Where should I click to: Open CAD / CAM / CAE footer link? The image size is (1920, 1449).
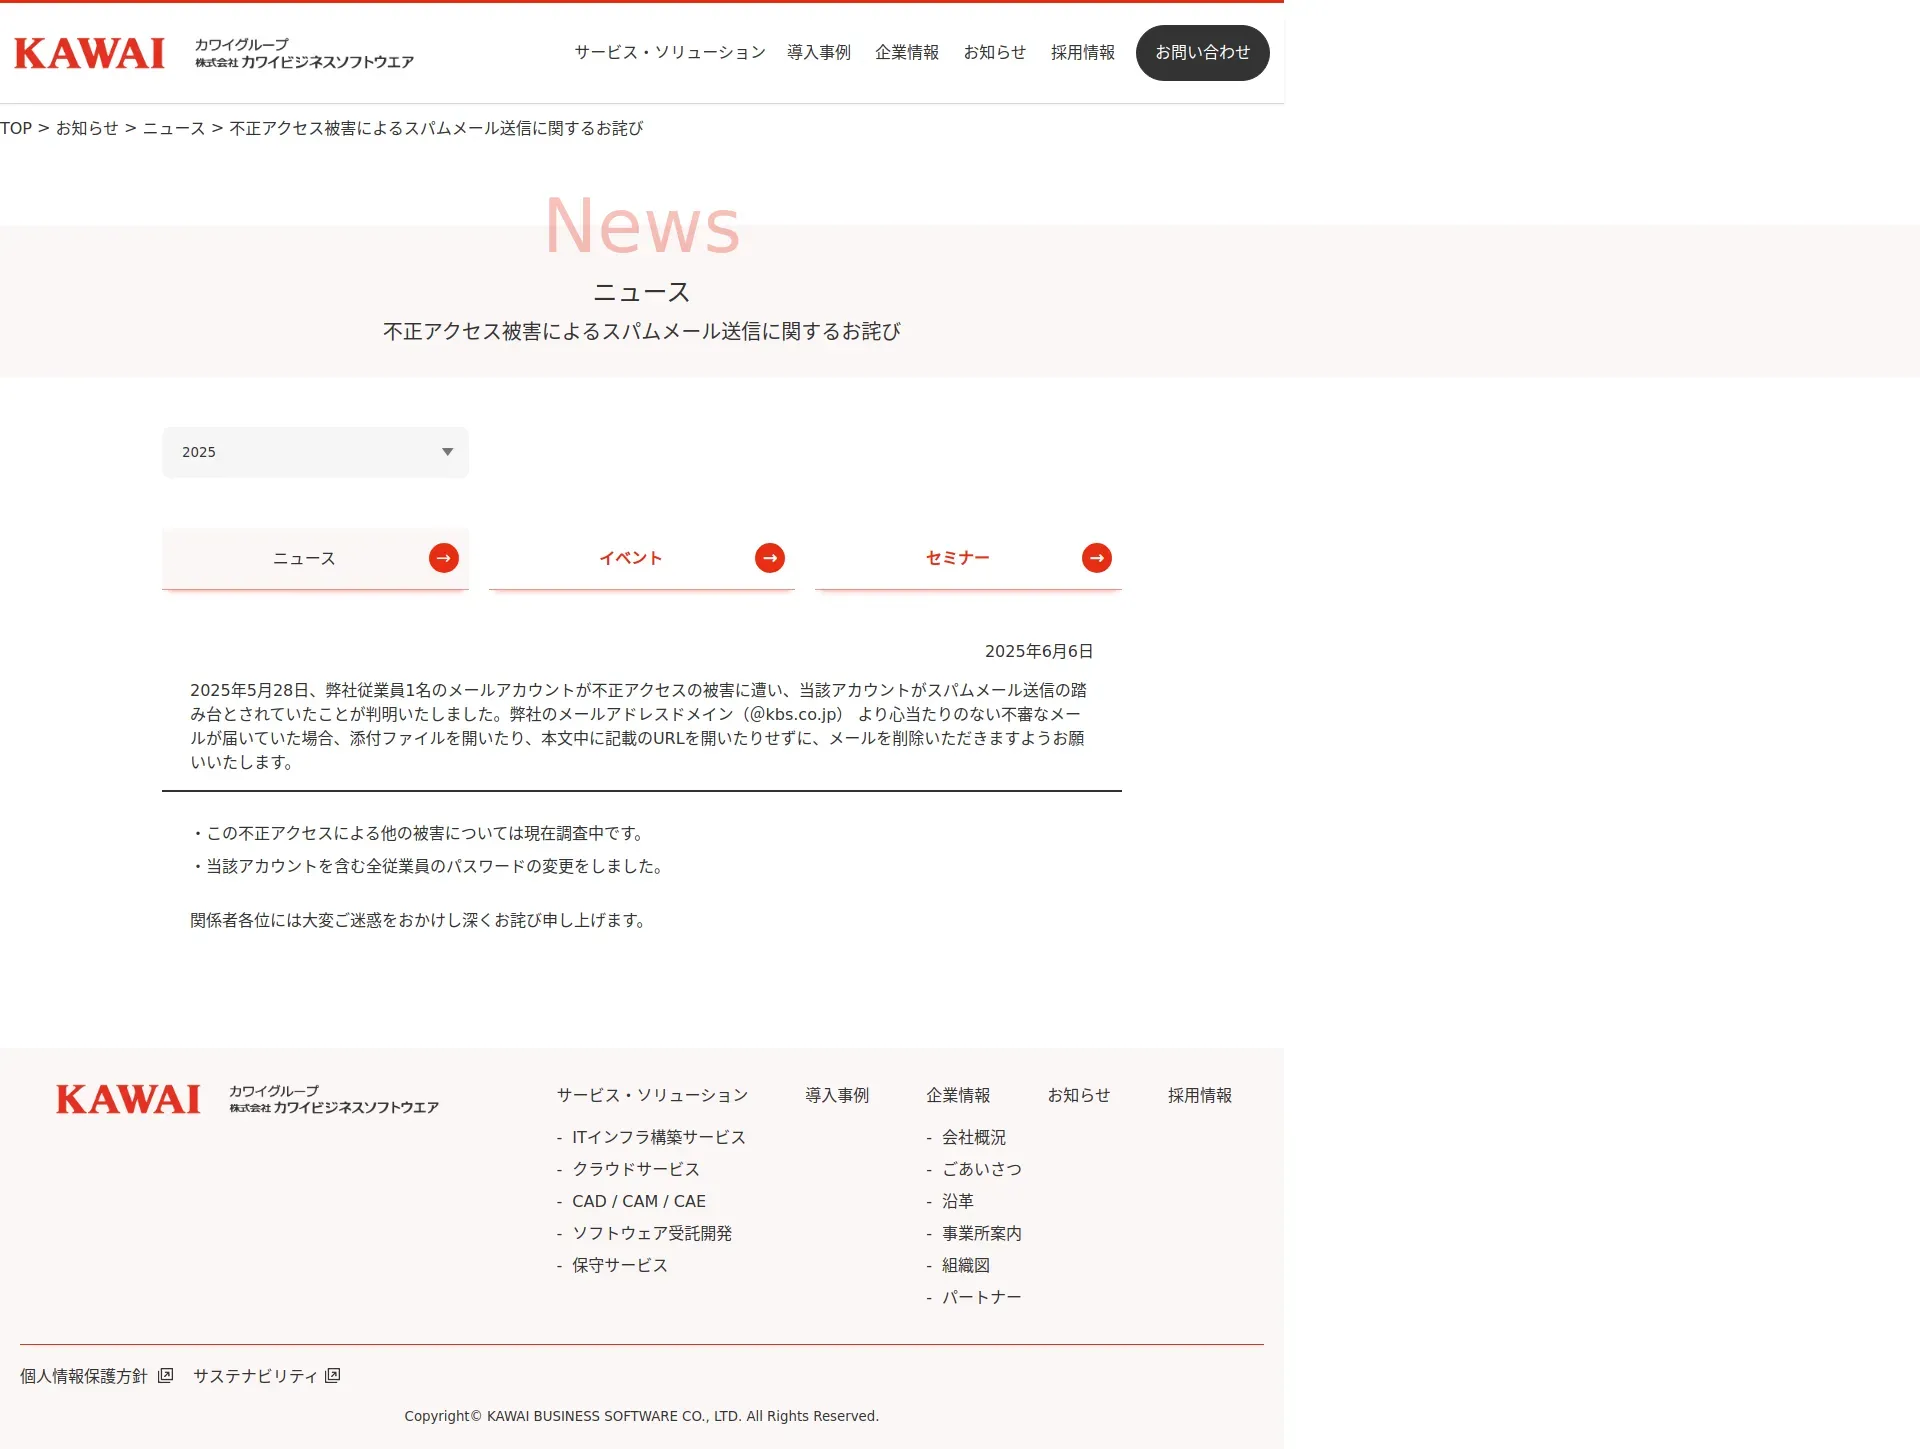click(638, 1201)
